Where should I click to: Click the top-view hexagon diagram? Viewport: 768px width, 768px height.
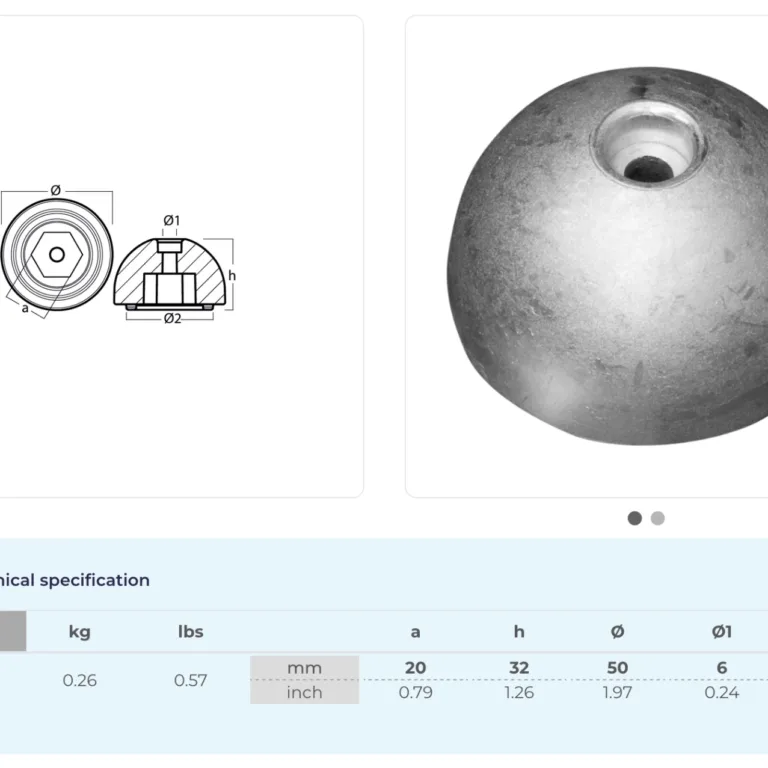56,253
